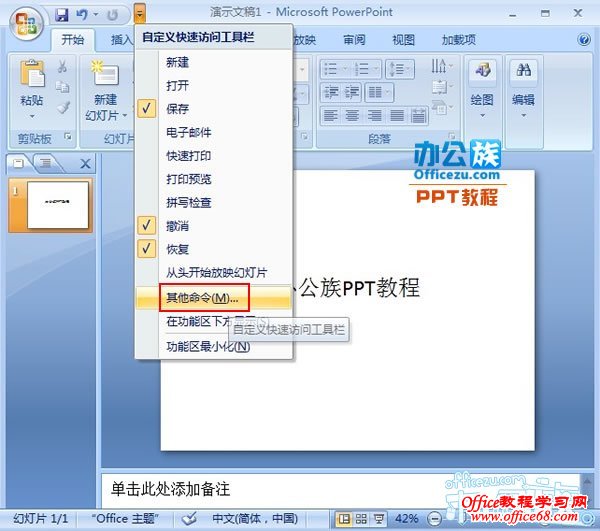Open the Office button menu
Viewport: 600px width, 531px height.
click(x=26, y=24)
